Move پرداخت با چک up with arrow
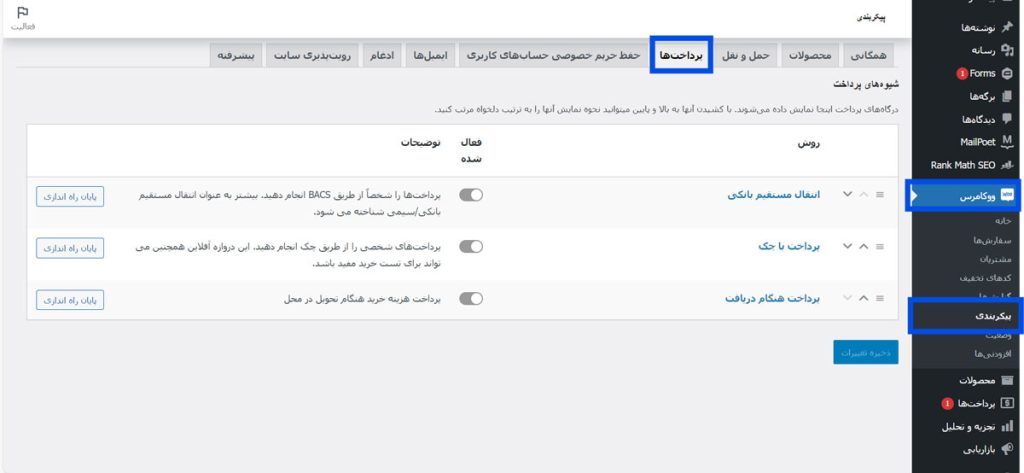The width and height of the screenshot is (1024, 473). (863, 246)
